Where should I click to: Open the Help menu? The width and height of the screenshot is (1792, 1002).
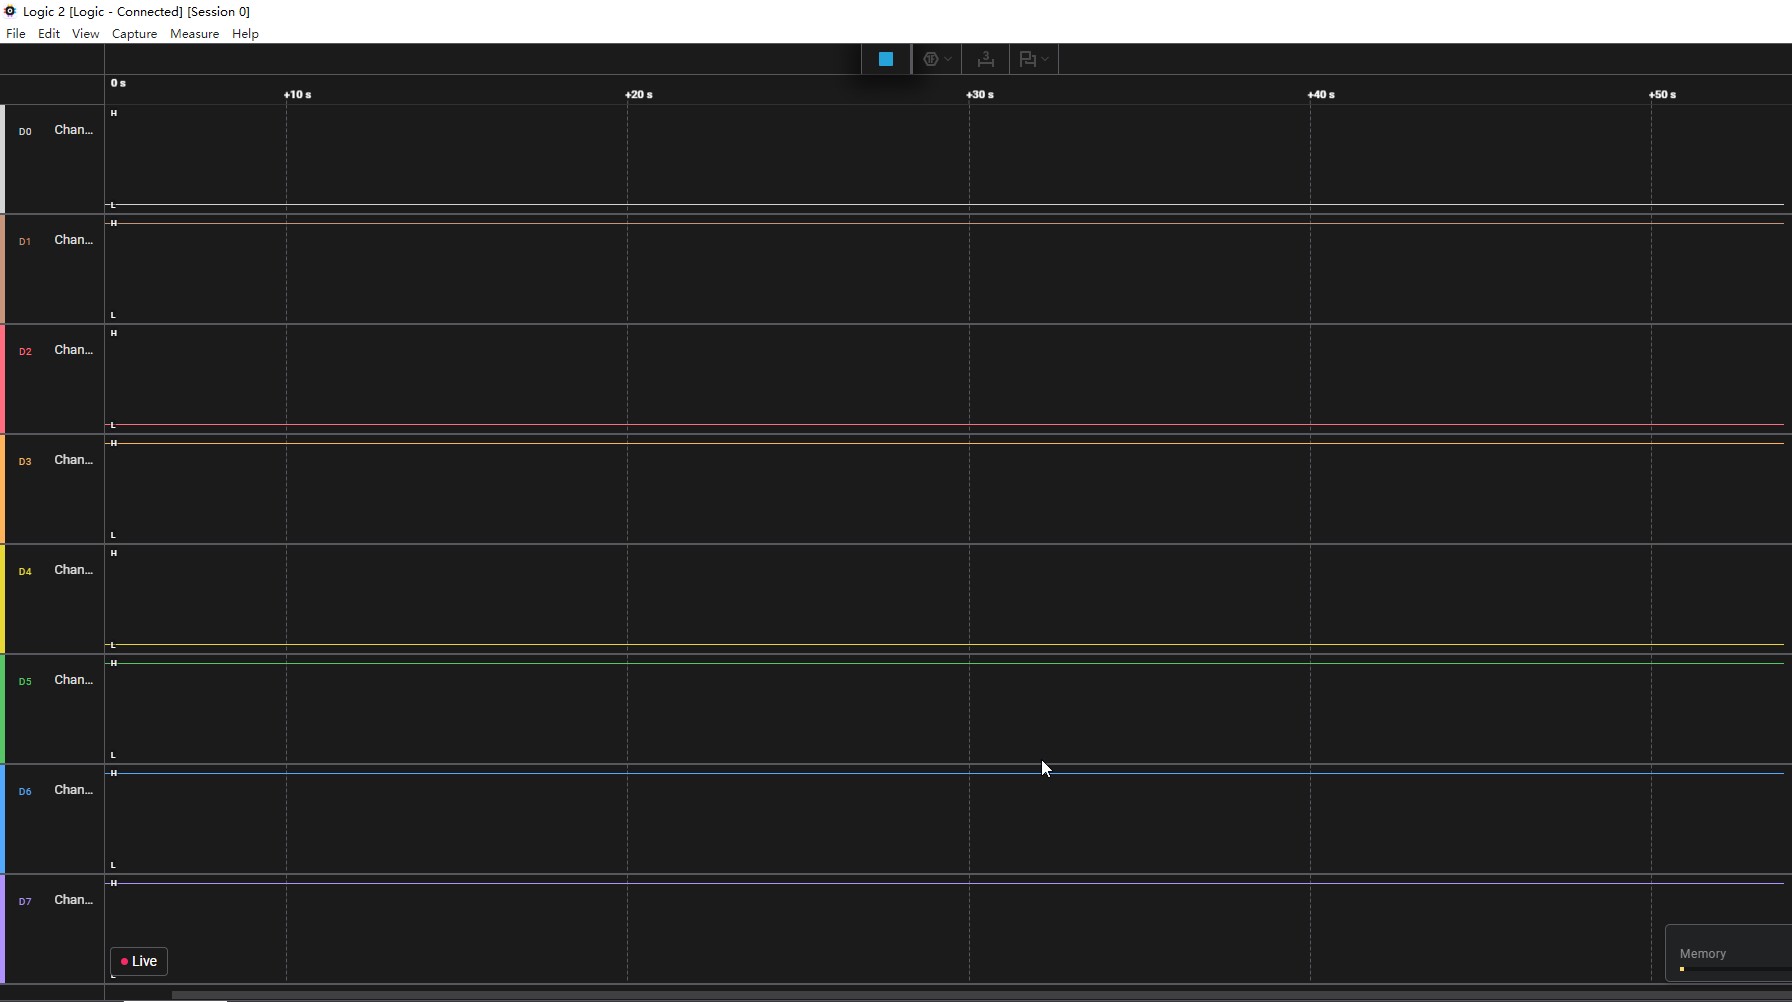coord(246,34)
